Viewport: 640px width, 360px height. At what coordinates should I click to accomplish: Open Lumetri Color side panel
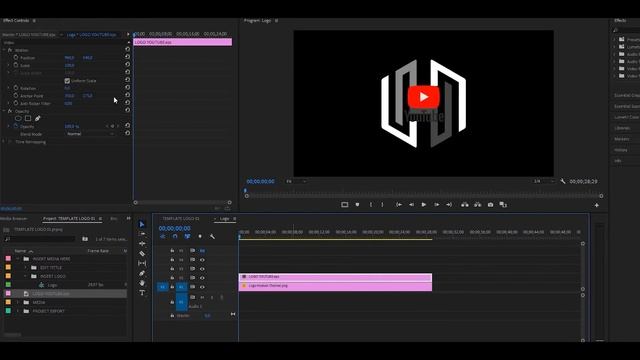627,117
